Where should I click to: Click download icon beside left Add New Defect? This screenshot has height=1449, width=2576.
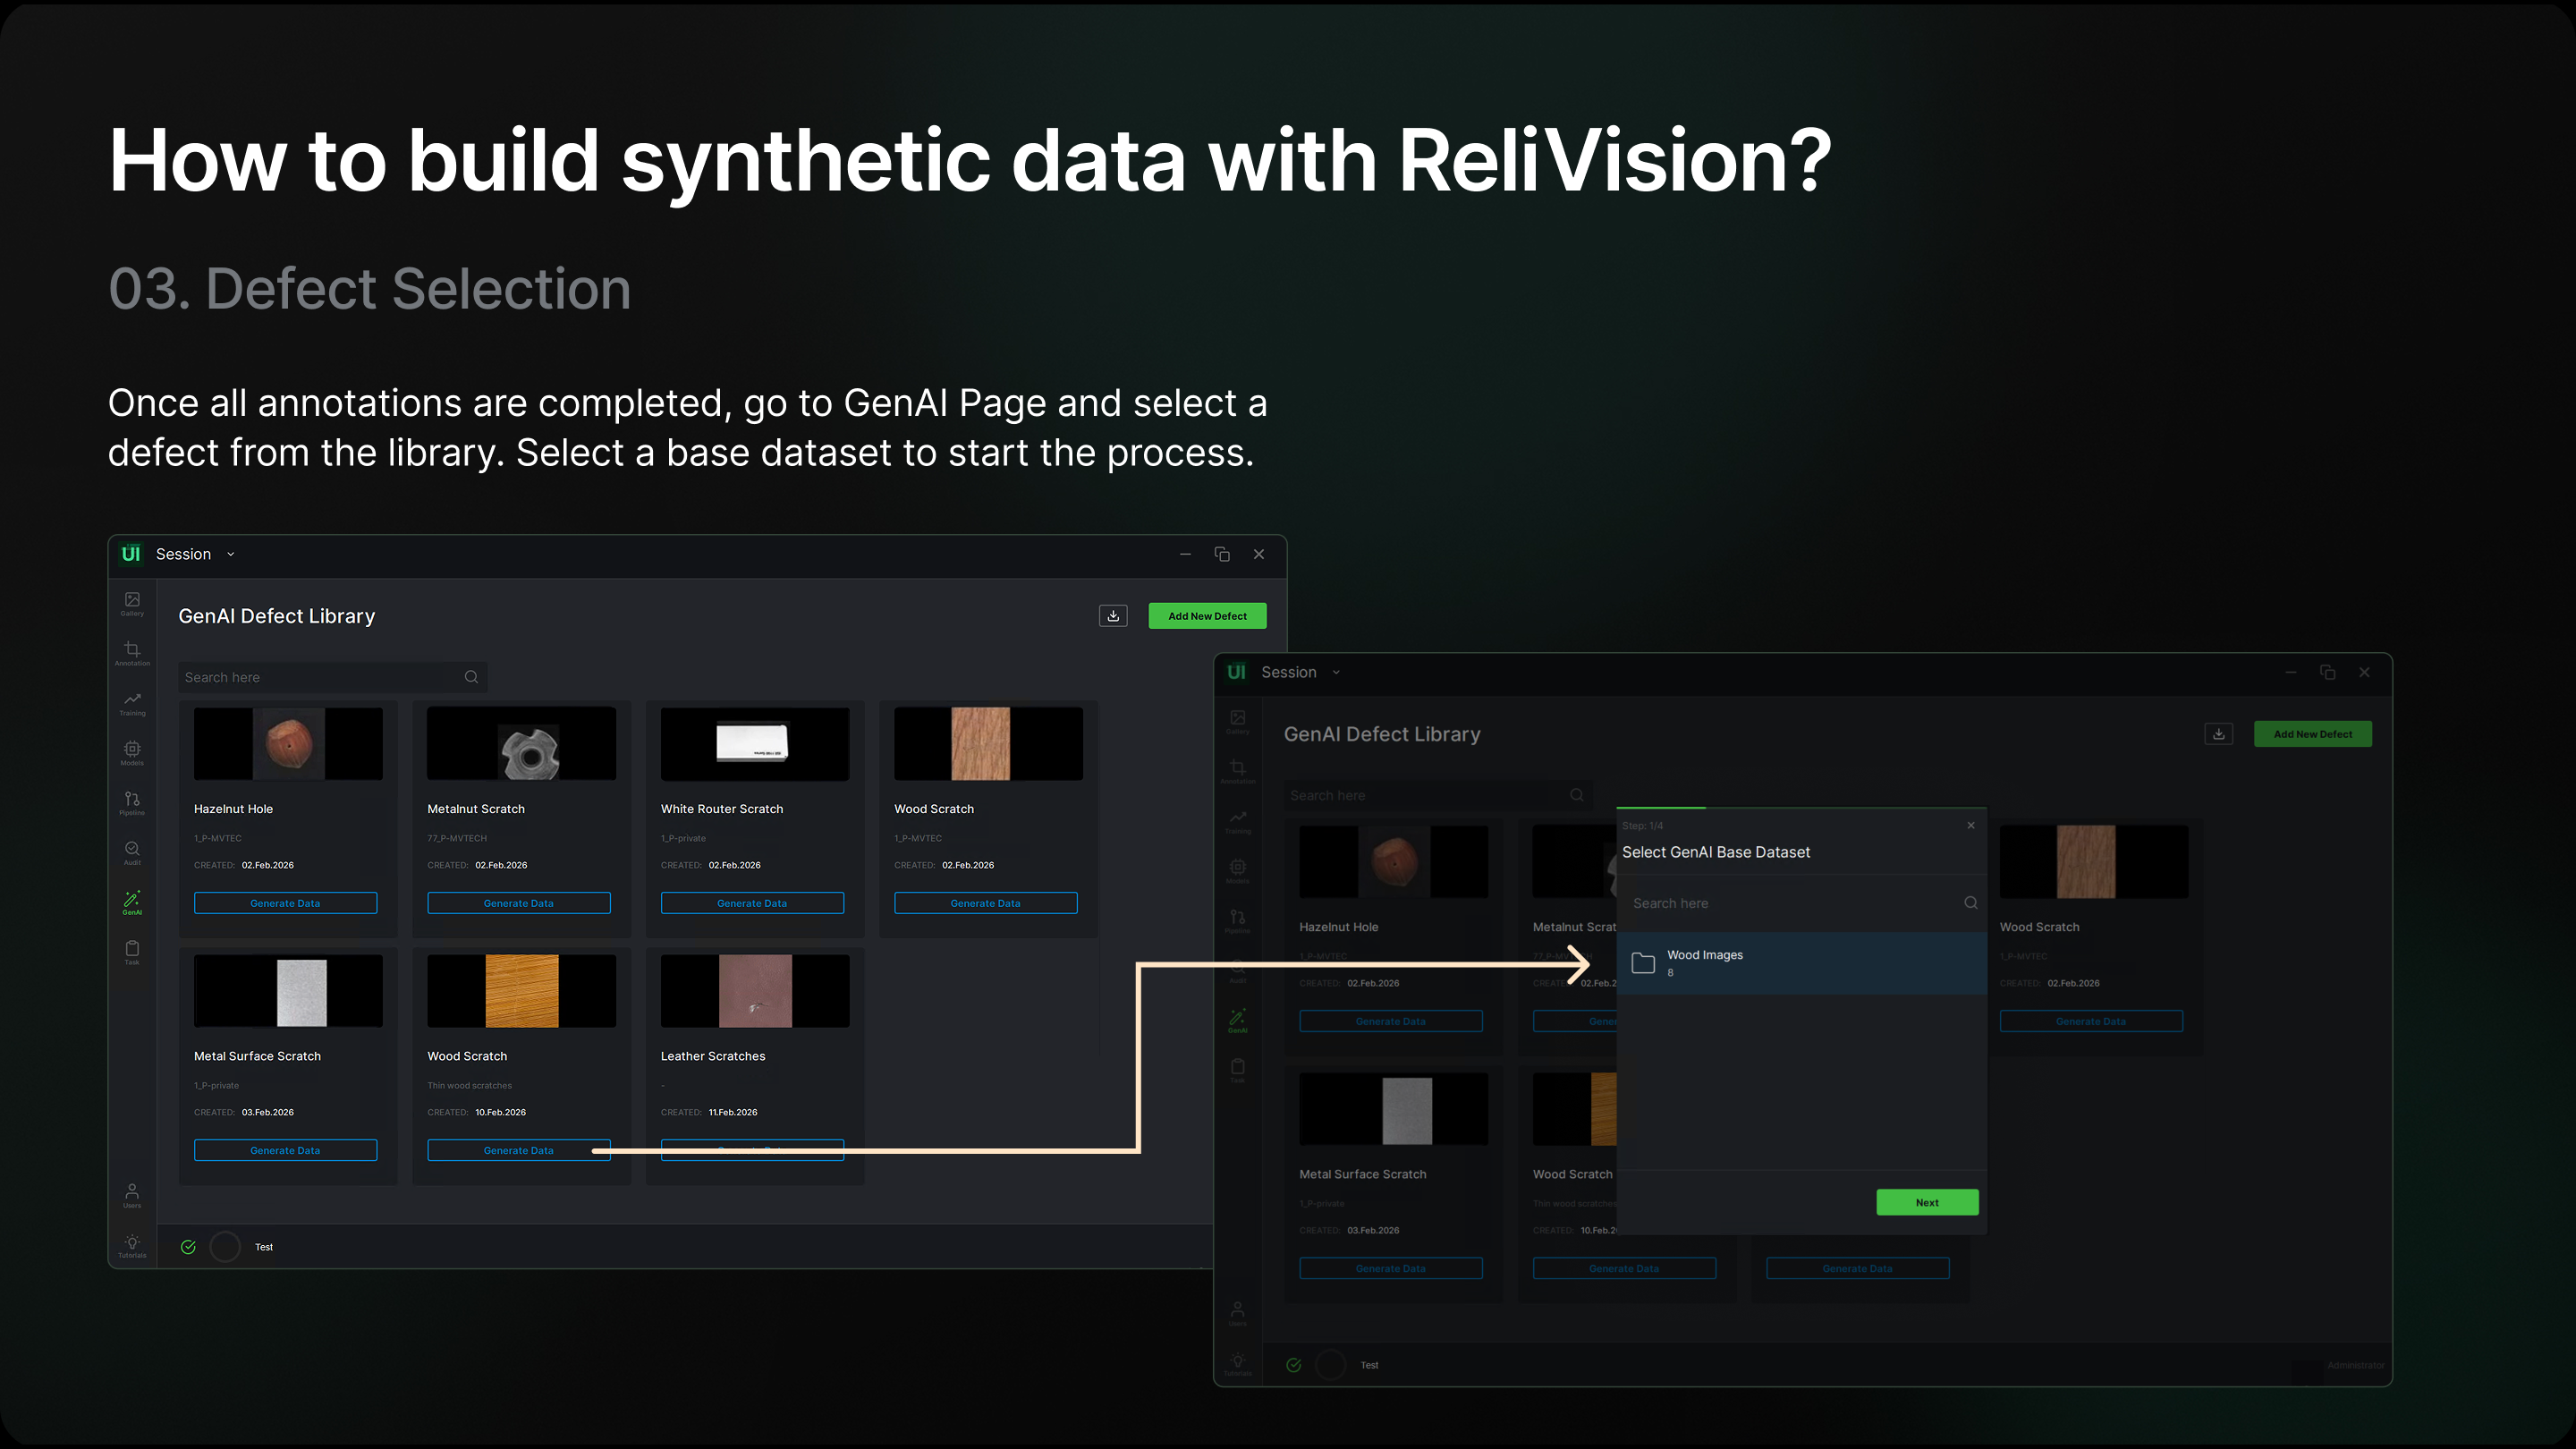[x=1113, y=616]
